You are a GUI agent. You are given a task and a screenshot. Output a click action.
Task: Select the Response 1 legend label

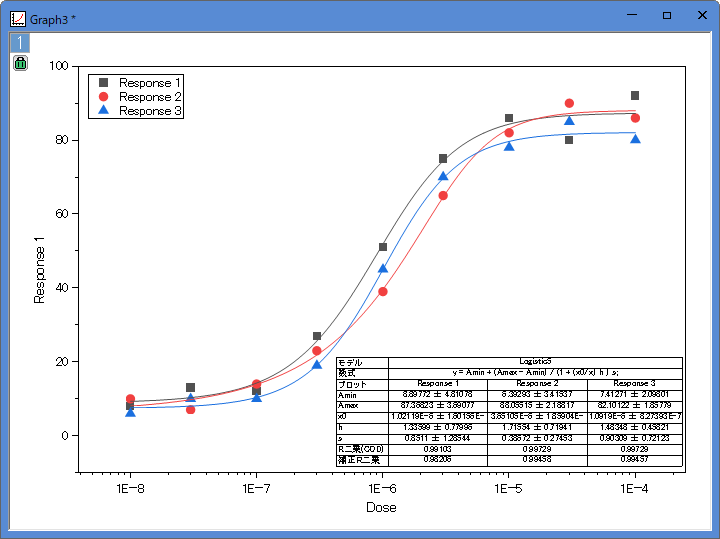coord(150,83)
